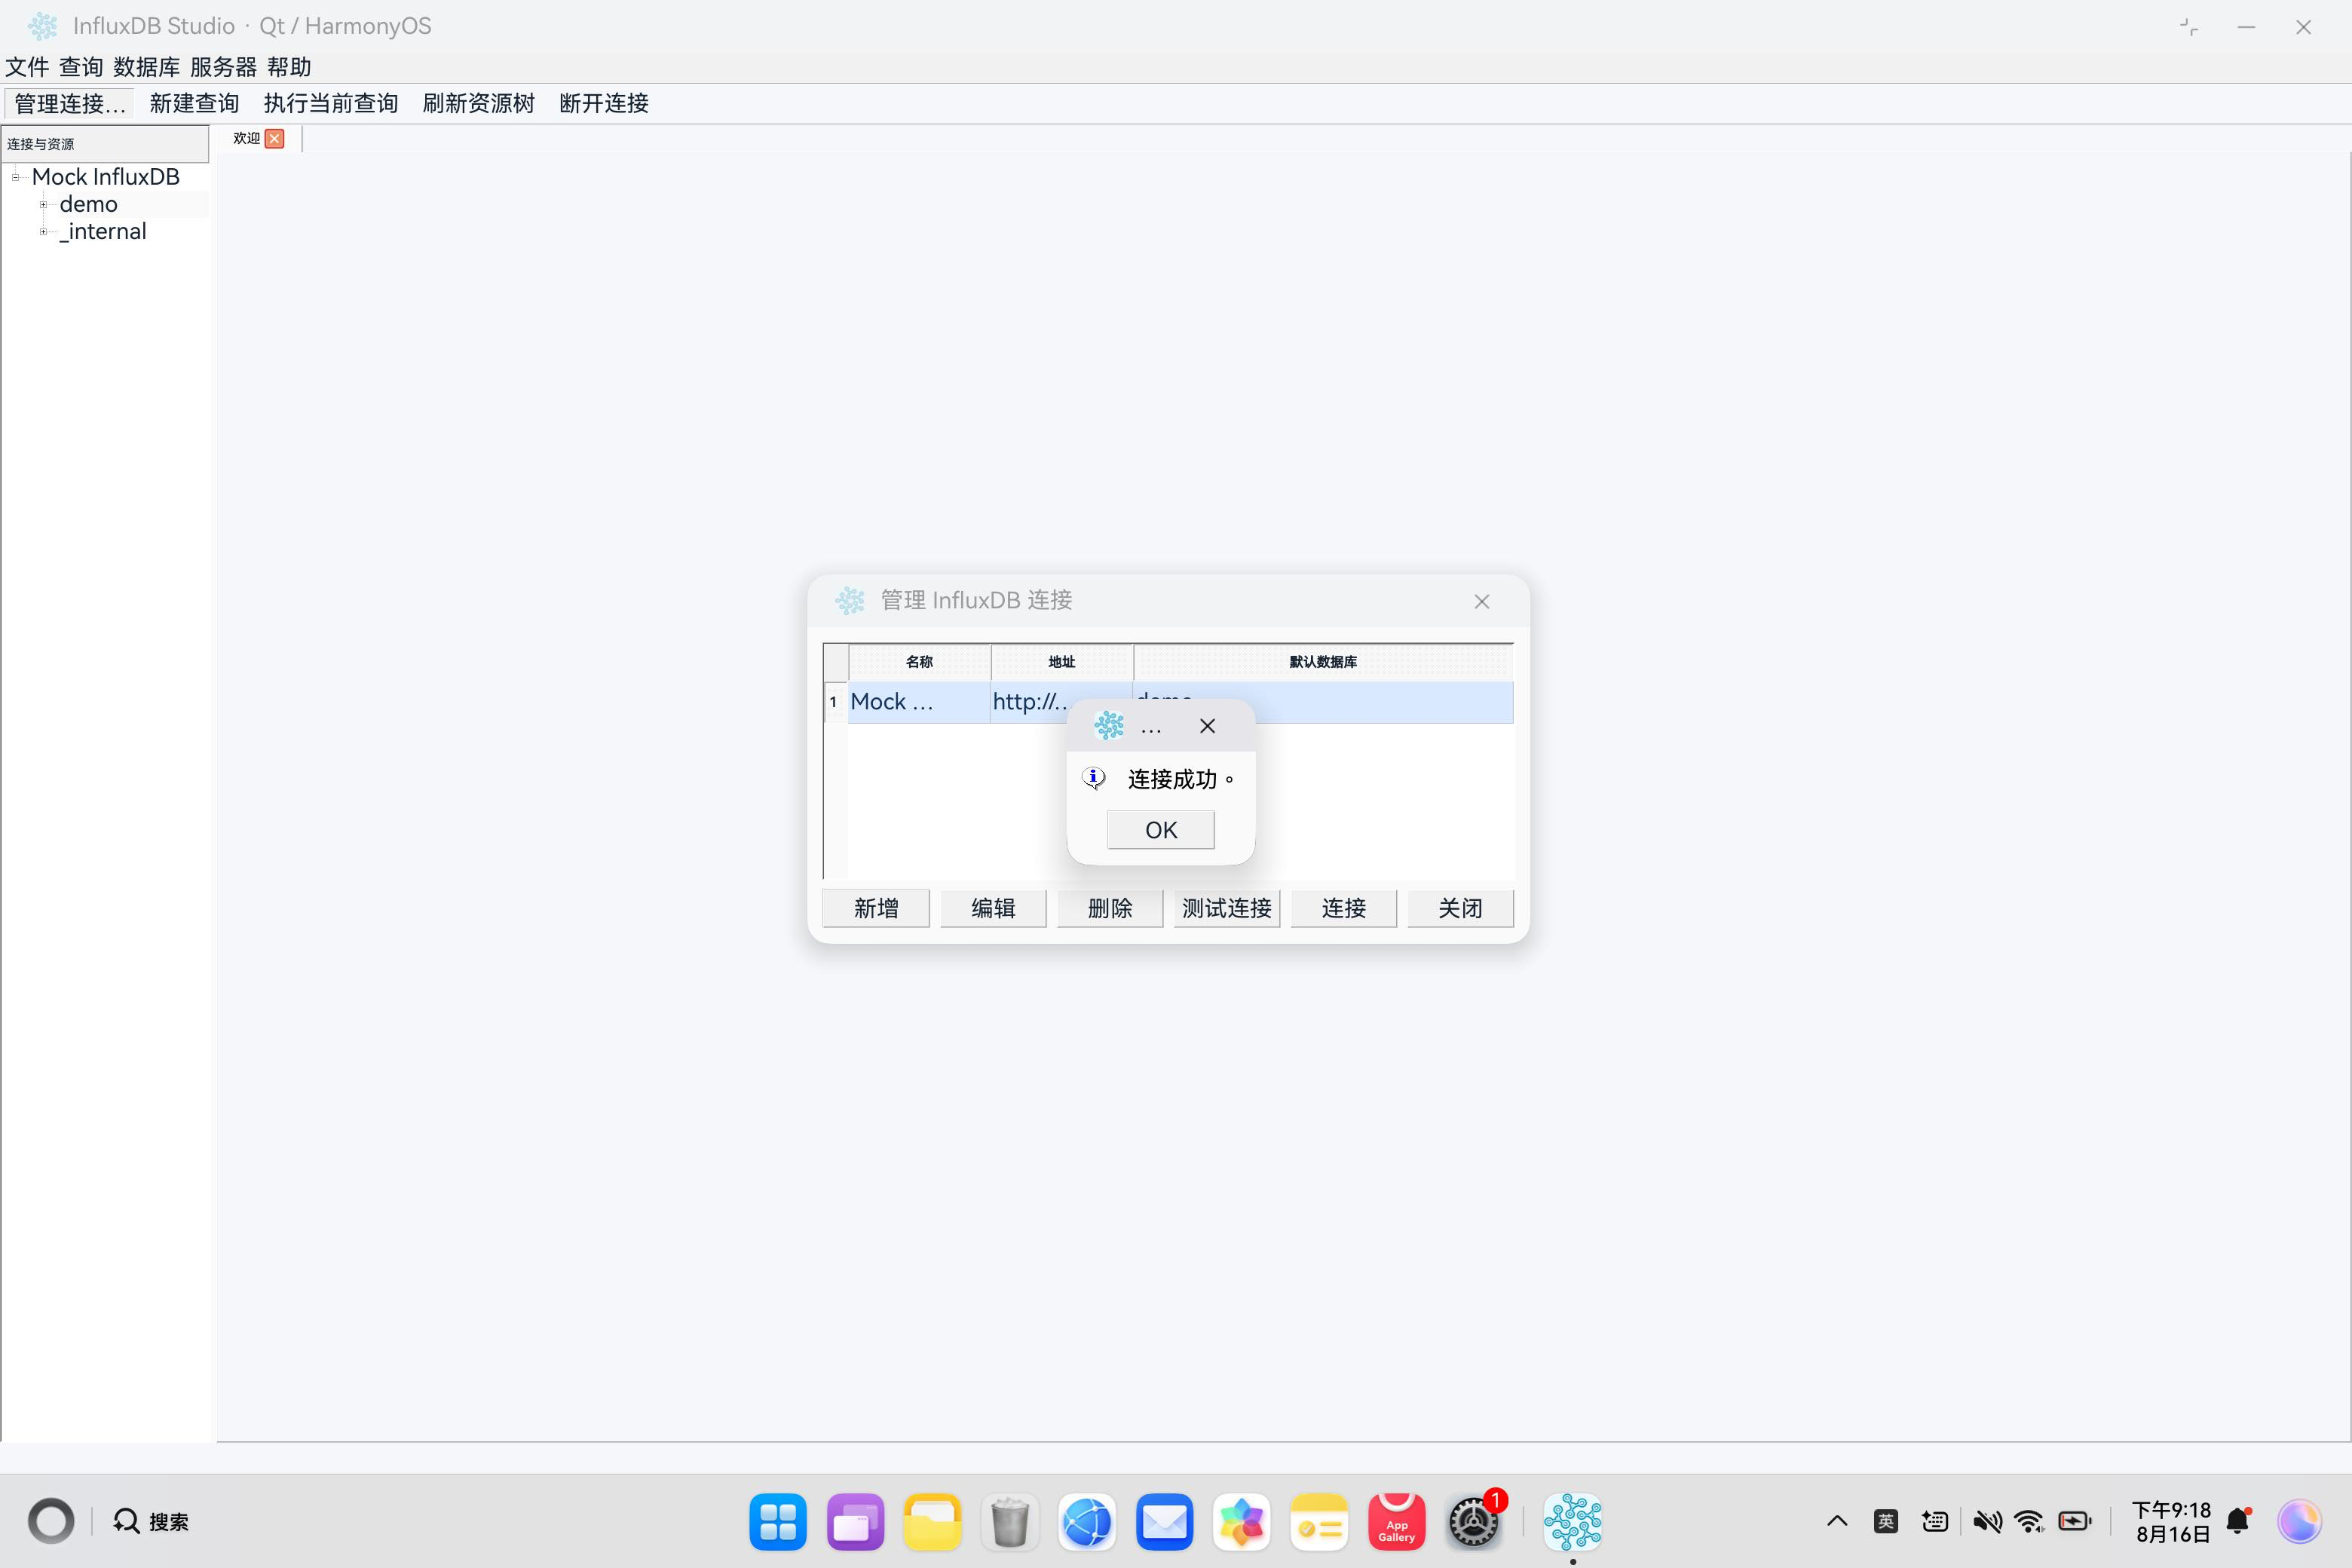Viewport: 2352px width, 1568px height.
Task: Select demo in the resource tree
Action: (x=88, y=204)
